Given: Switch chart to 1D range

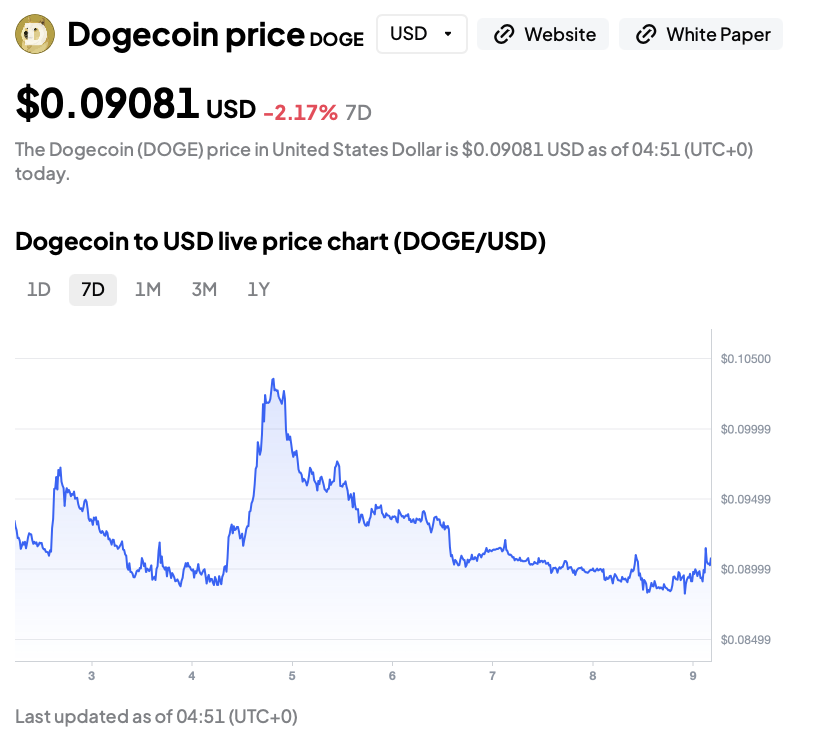Looking at the screenshot, I should click(x=38, y=290).
